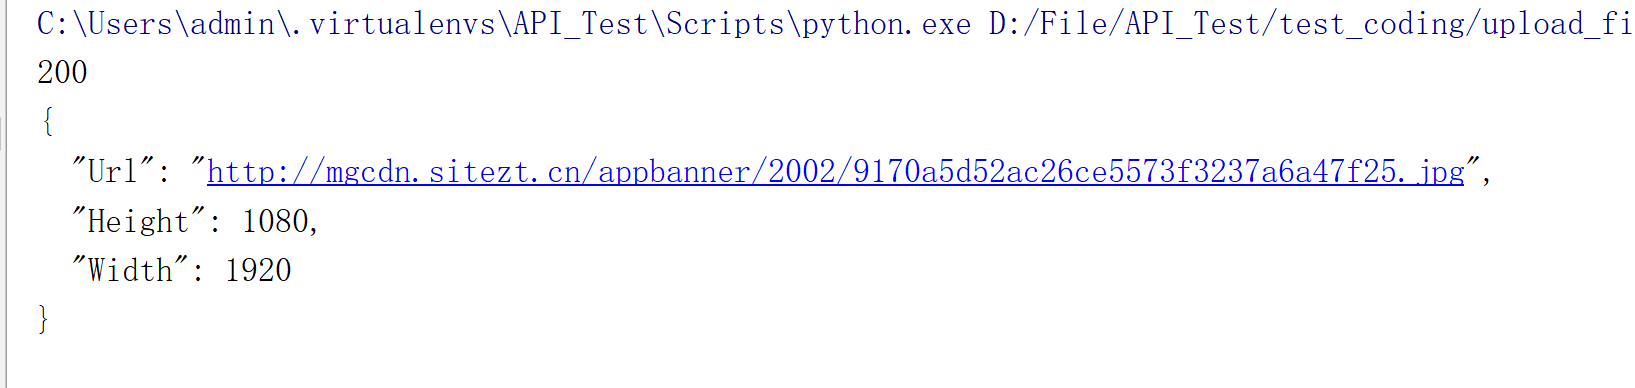Click the 1920 width value
Image resolution: width=1635 pixels, height=388 pixels.
pyautogui.click(x=258, y=270)
